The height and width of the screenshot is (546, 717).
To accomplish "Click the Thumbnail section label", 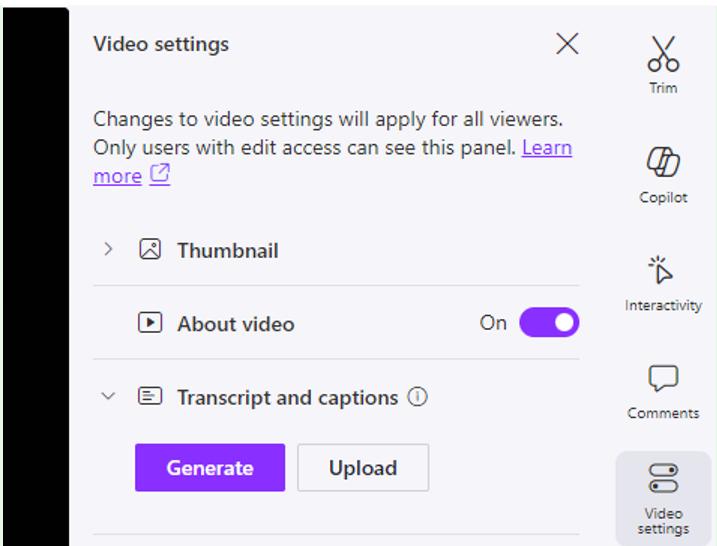I will click(228, 250).
